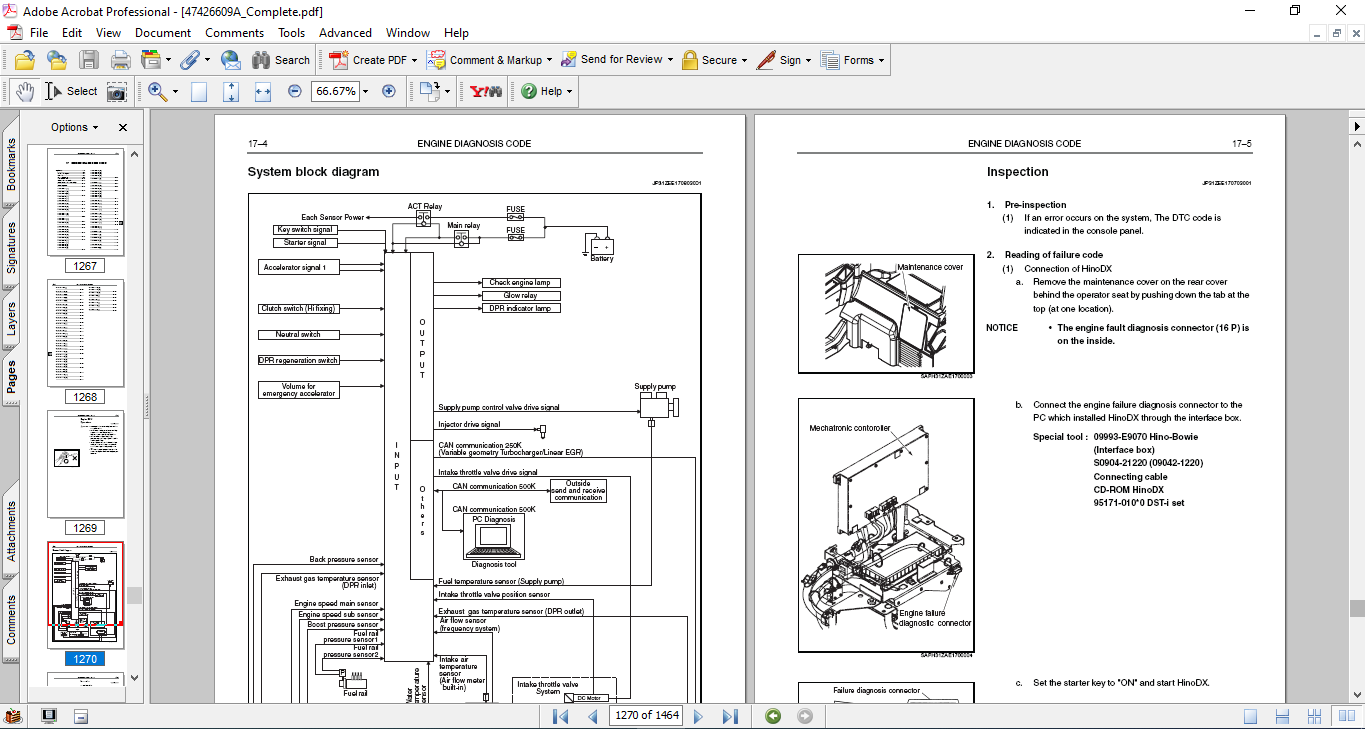Select page 1268 thumbnail
Image resolution: width=1365 pixels, height=729 pixels.
[x=86, y=333]
